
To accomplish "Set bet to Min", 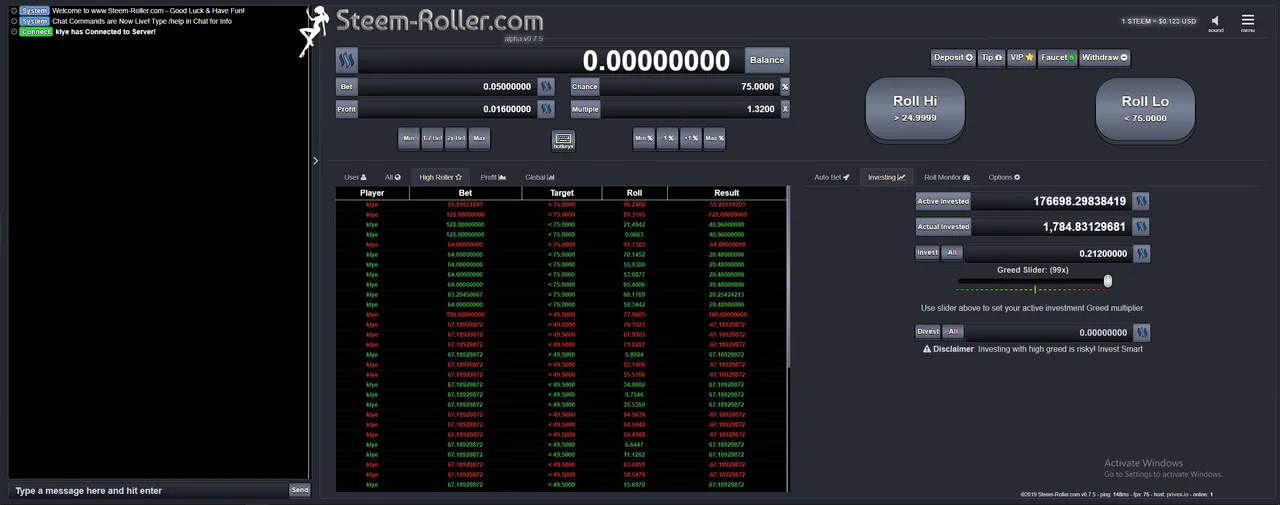I will point(408,138).
